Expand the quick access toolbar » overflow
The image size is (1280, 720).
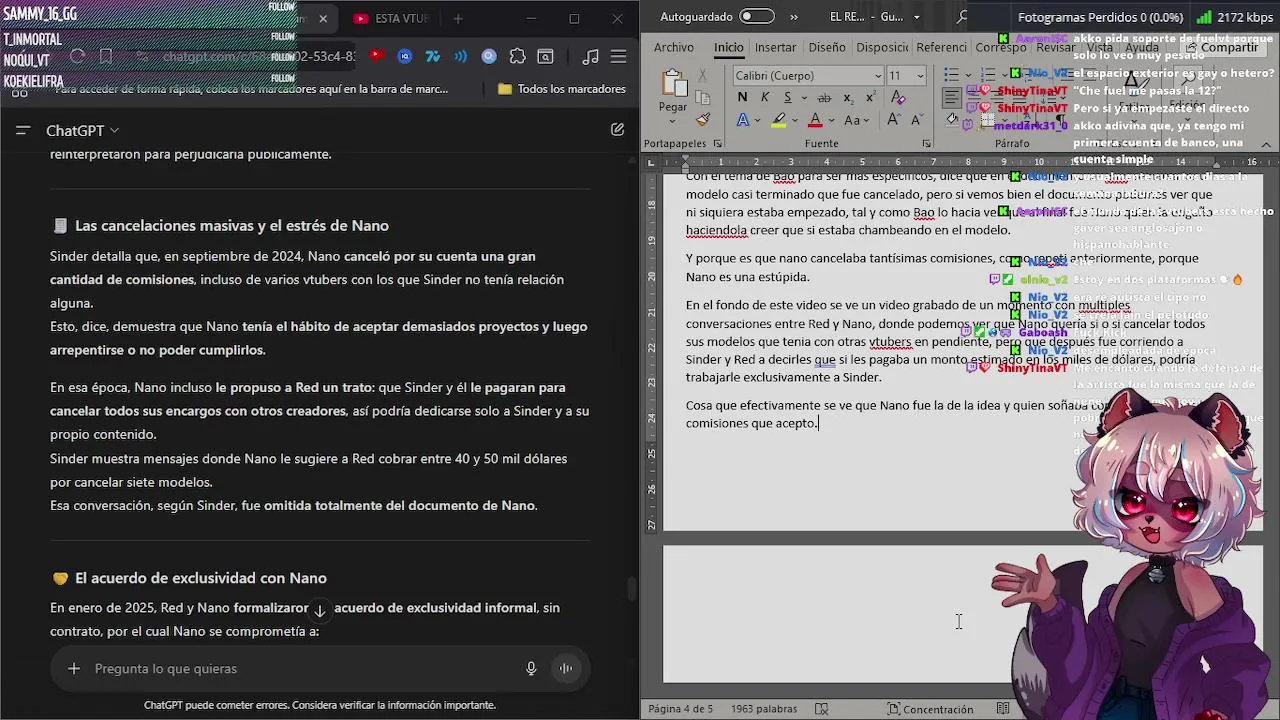[794, 17]
